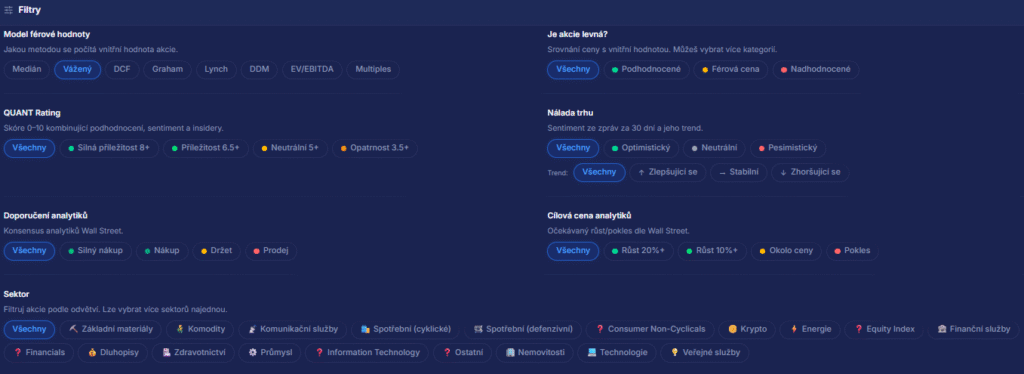The height and width of the screenshot is (374, 1024).
Task: Click the Základní materiály pickaxe icon
Action: coord(73,330)
